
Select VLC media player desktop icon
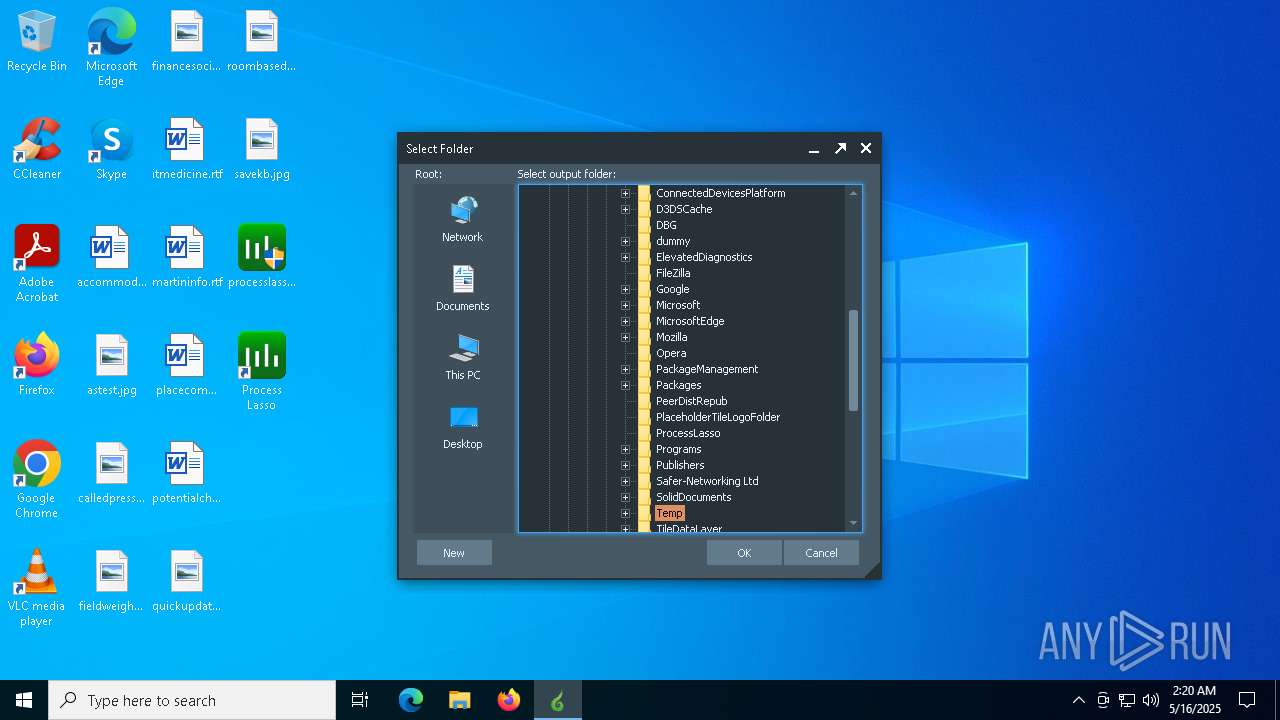pyautogui.click(x=37, y=588)
